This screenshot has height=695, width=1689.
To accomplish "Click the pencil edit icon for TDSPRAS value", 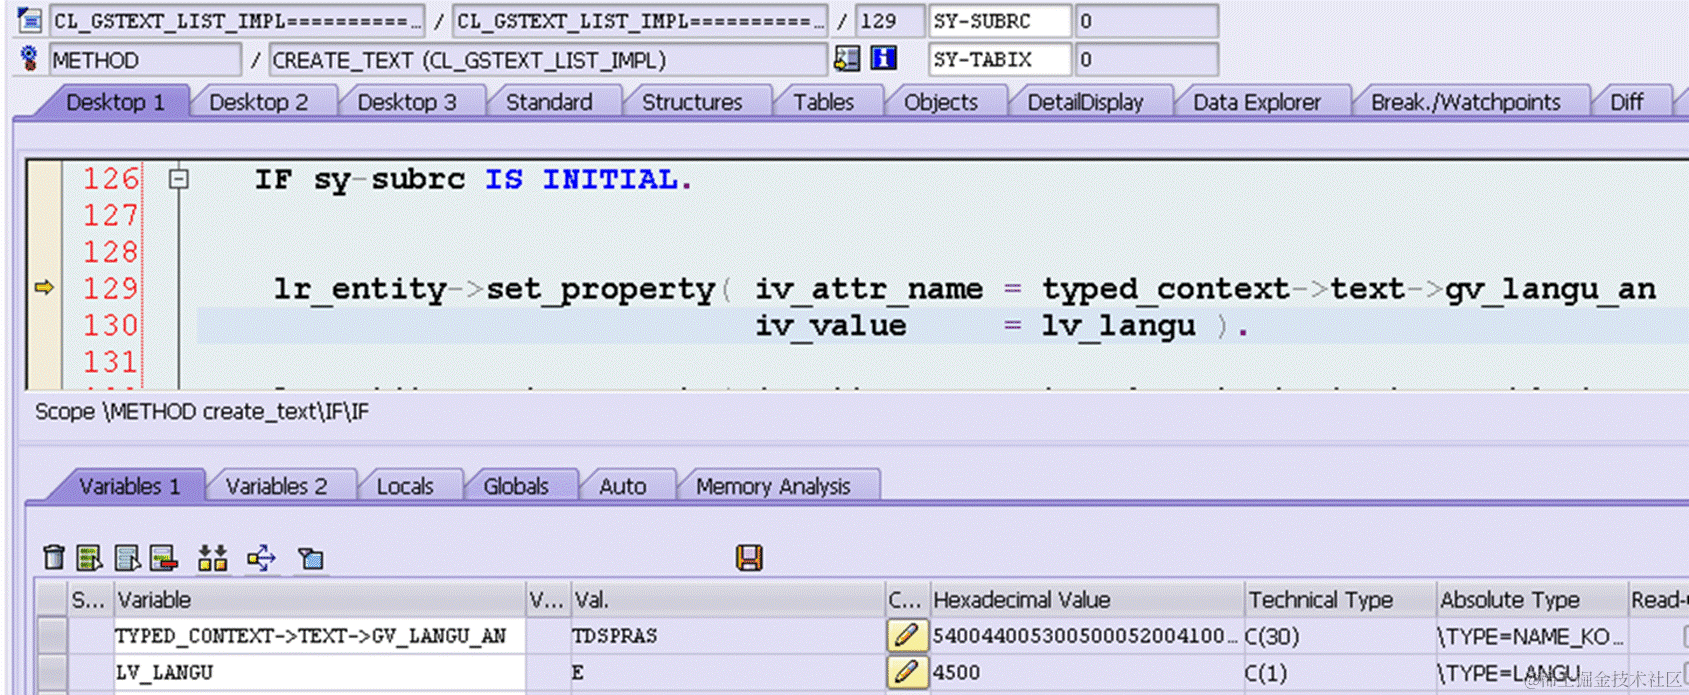I will pos(906,635).
